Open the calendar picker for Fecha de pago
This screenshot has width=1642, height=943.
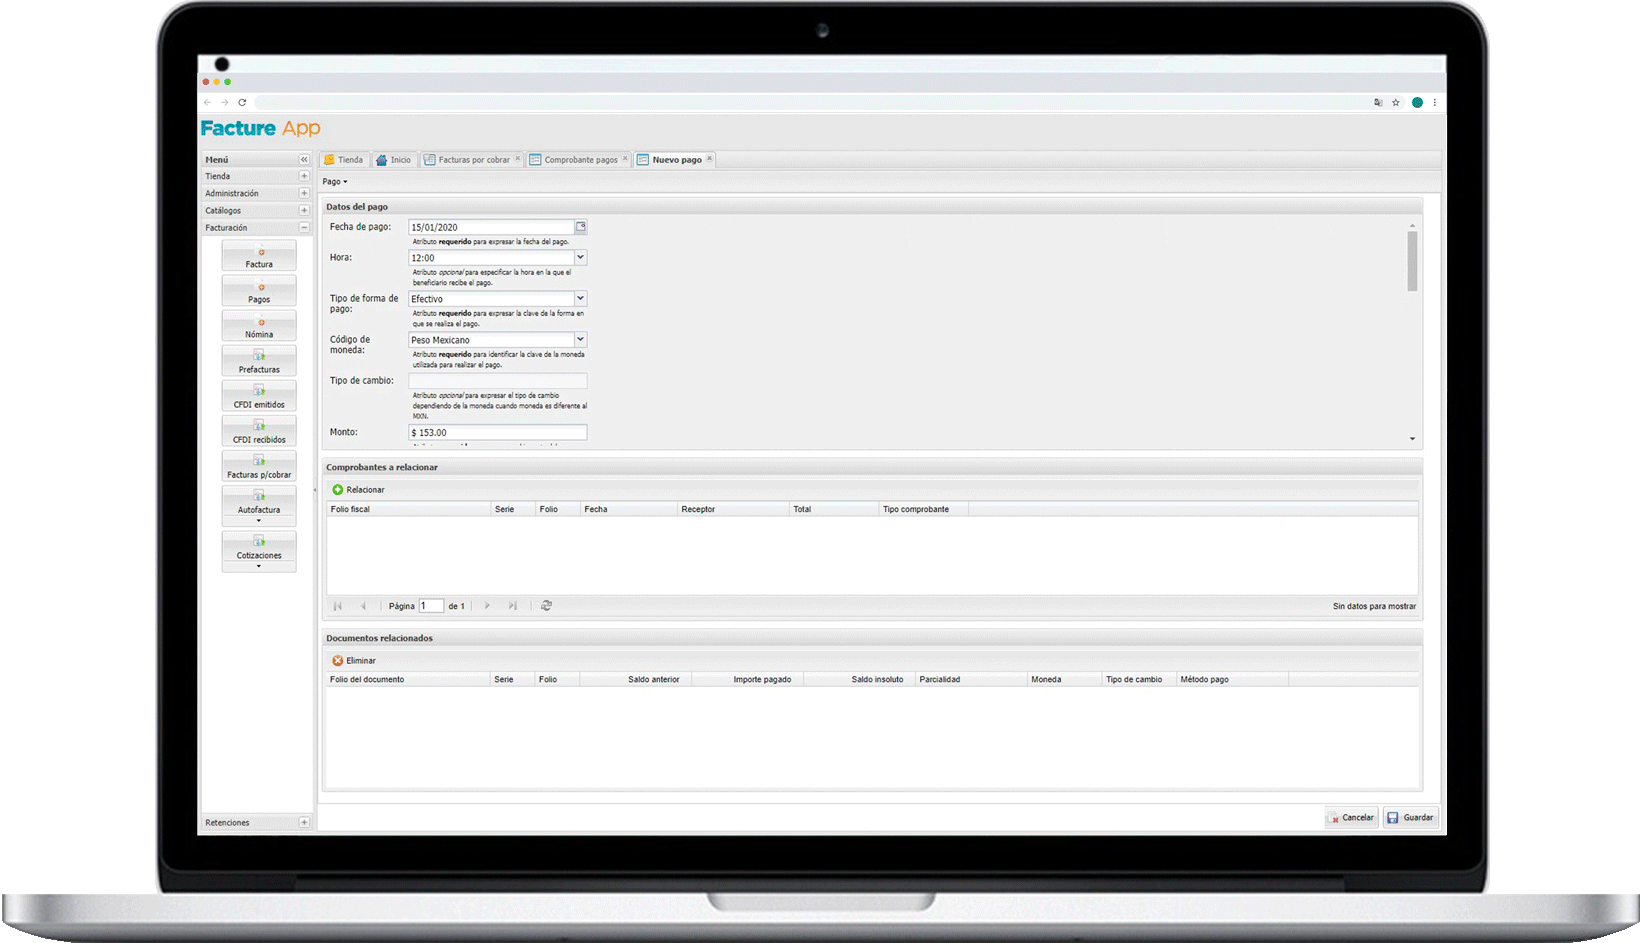click(580, 227)
